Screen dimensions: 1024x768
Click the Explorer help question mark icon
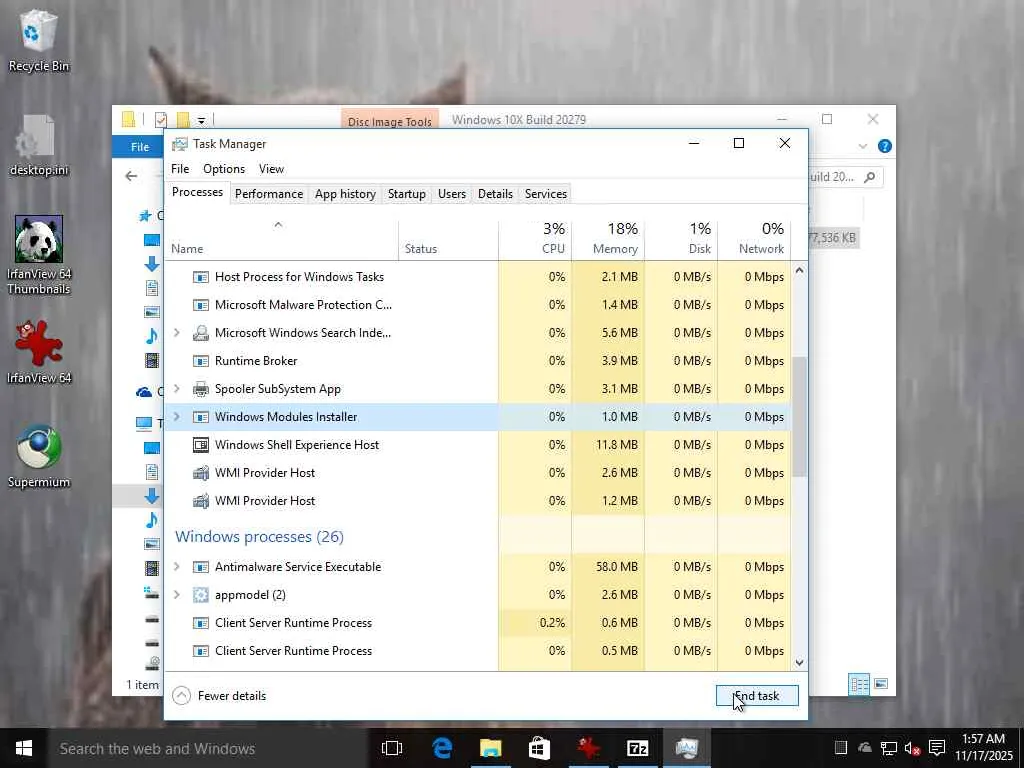click(885, 146)
